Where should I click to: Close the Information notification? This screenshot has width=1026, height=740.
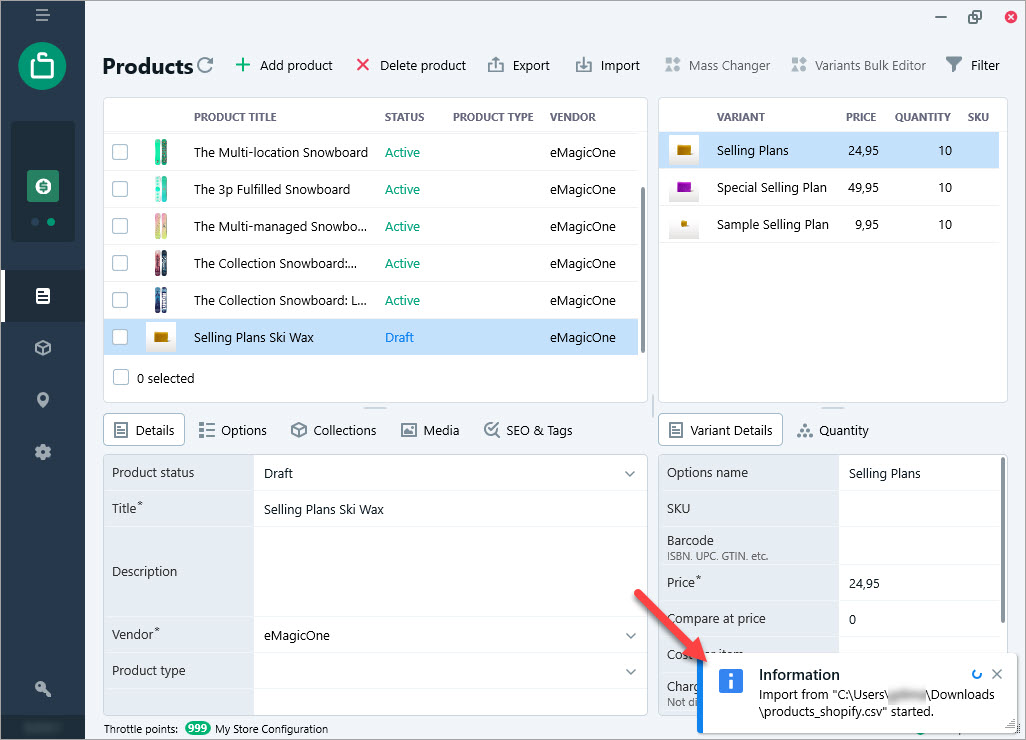997,674
